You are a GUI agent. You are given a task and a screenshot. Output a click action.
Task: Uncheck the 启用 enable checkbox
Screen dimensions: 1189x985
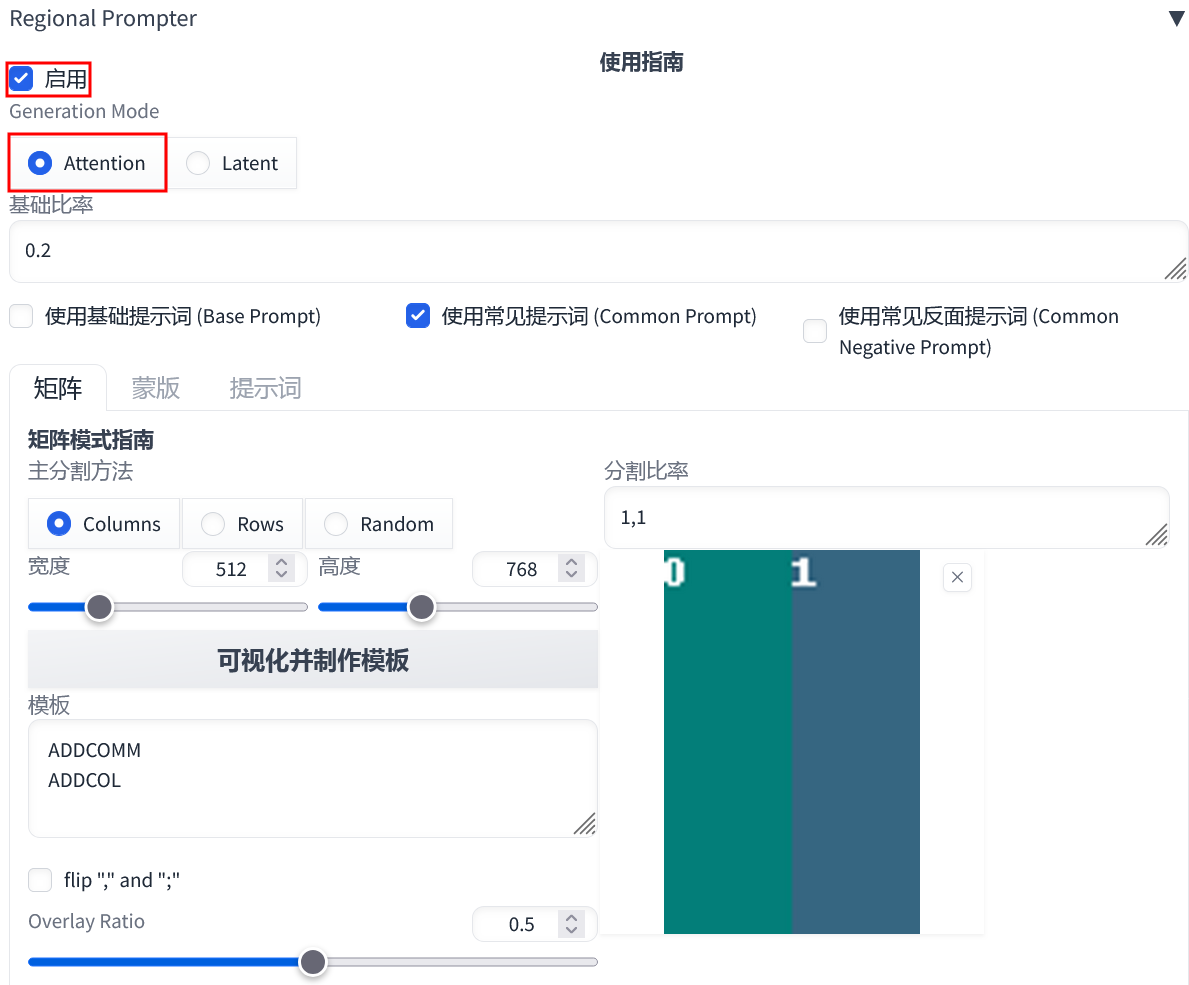pos(21,78)
